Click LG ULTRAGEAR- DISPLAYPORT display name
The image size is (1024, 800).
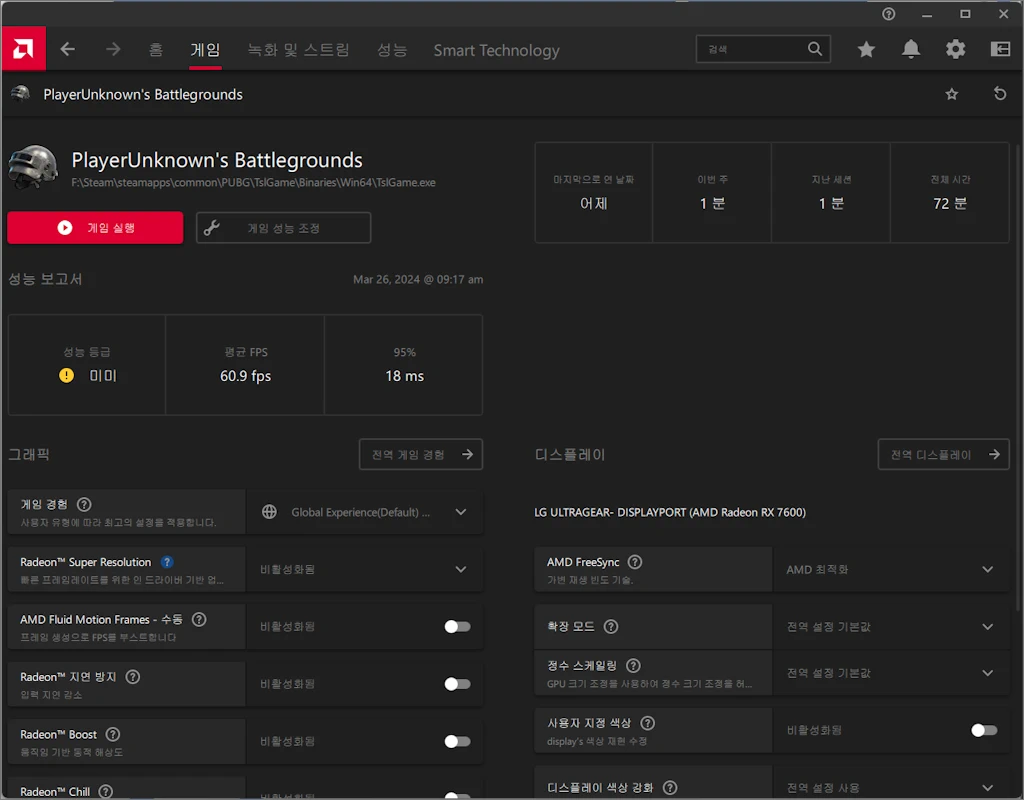click(x=670, y=512)
